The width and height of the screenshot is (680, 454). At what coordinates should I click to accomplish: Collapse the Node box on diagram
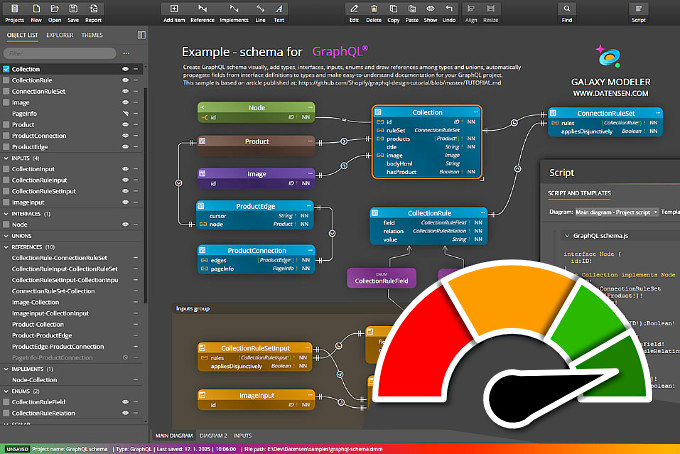tap(310, 107)
